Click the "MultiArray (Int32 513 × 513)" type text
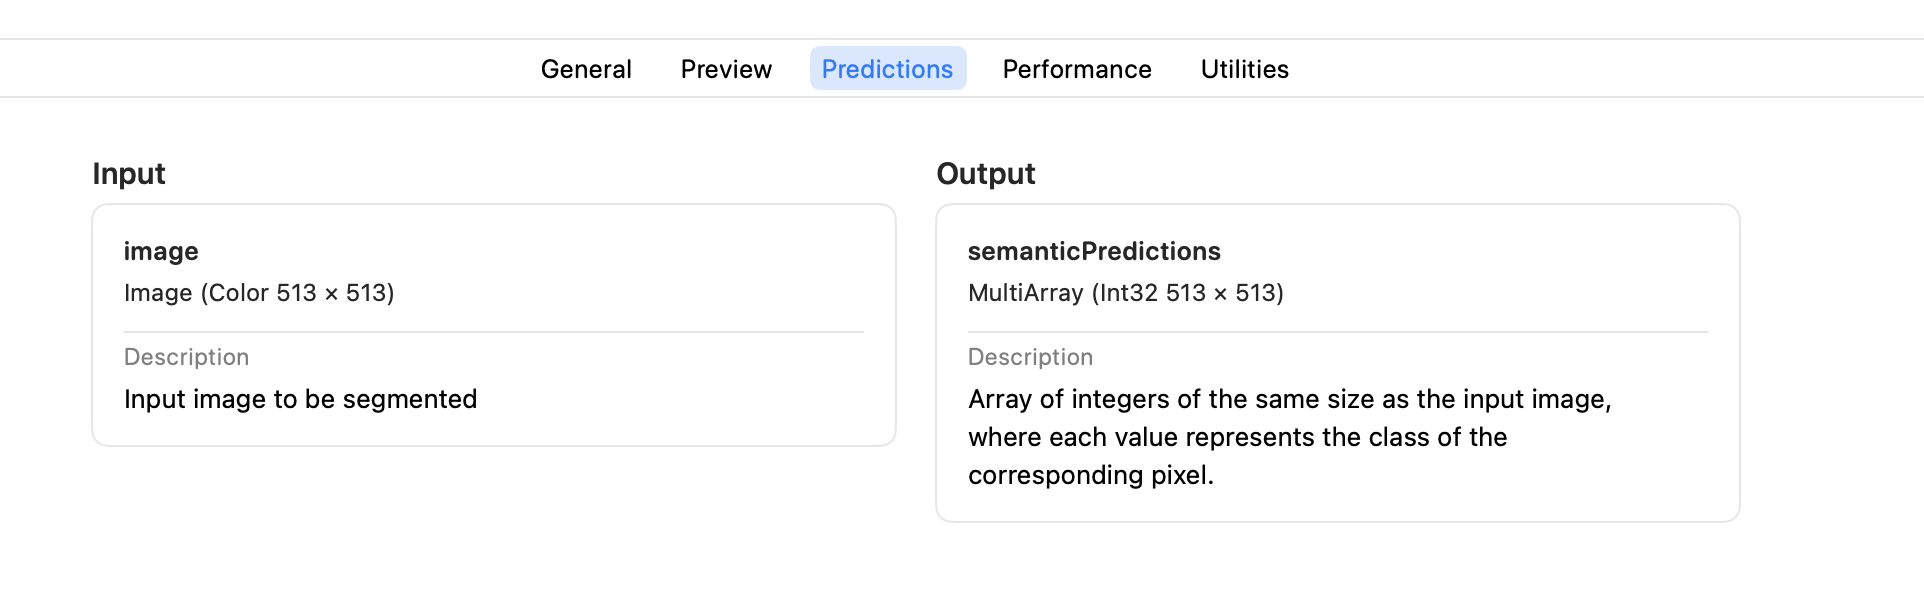This screenshot has height=598, width=1924. point(1125,293)
